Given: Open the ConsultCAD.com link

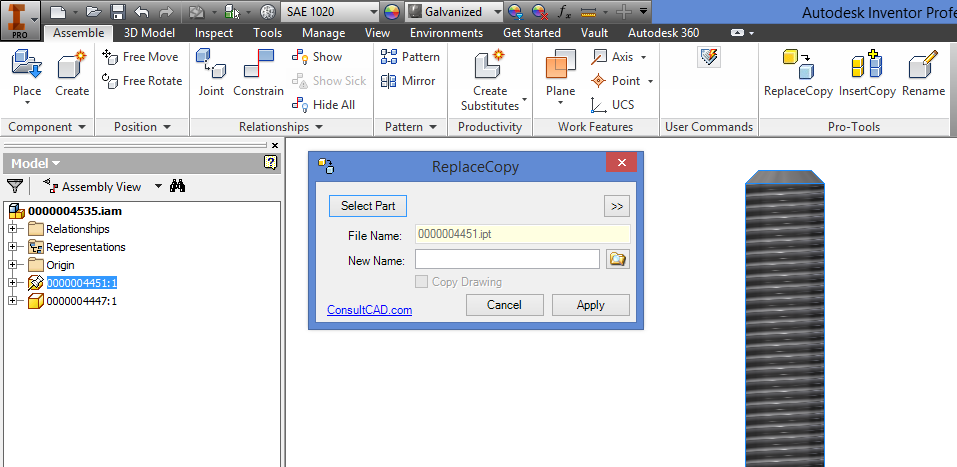Looking at the screenshot, I should [369, 310].
